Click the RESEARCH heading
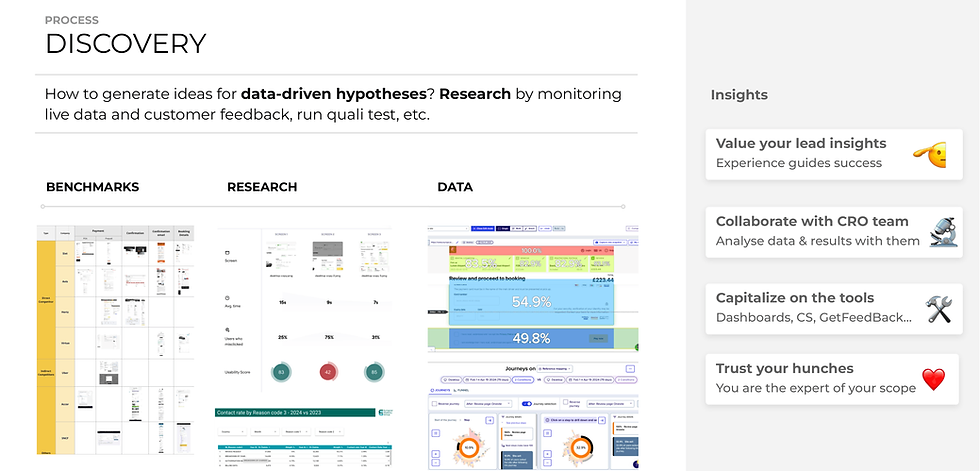The image size is (980, 471). point(262,187)
